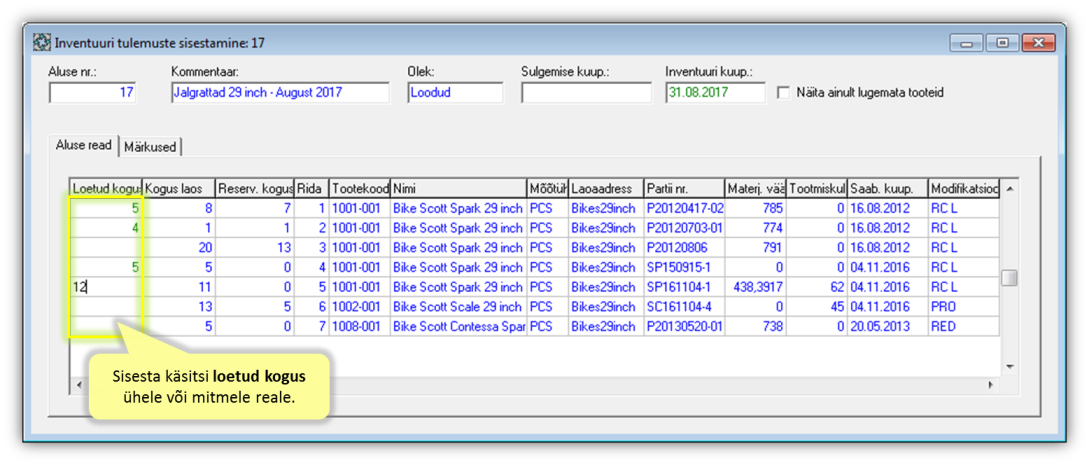Click empty Loetud kogus cell in row 7

pos(106,326)
